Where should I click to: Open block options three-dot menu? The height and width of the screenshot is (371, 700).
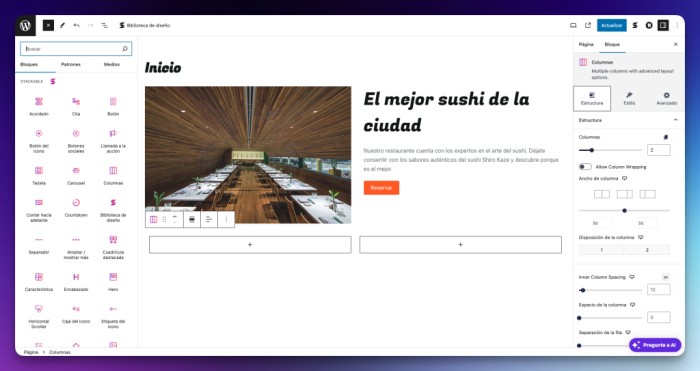(x=226, y=219)
